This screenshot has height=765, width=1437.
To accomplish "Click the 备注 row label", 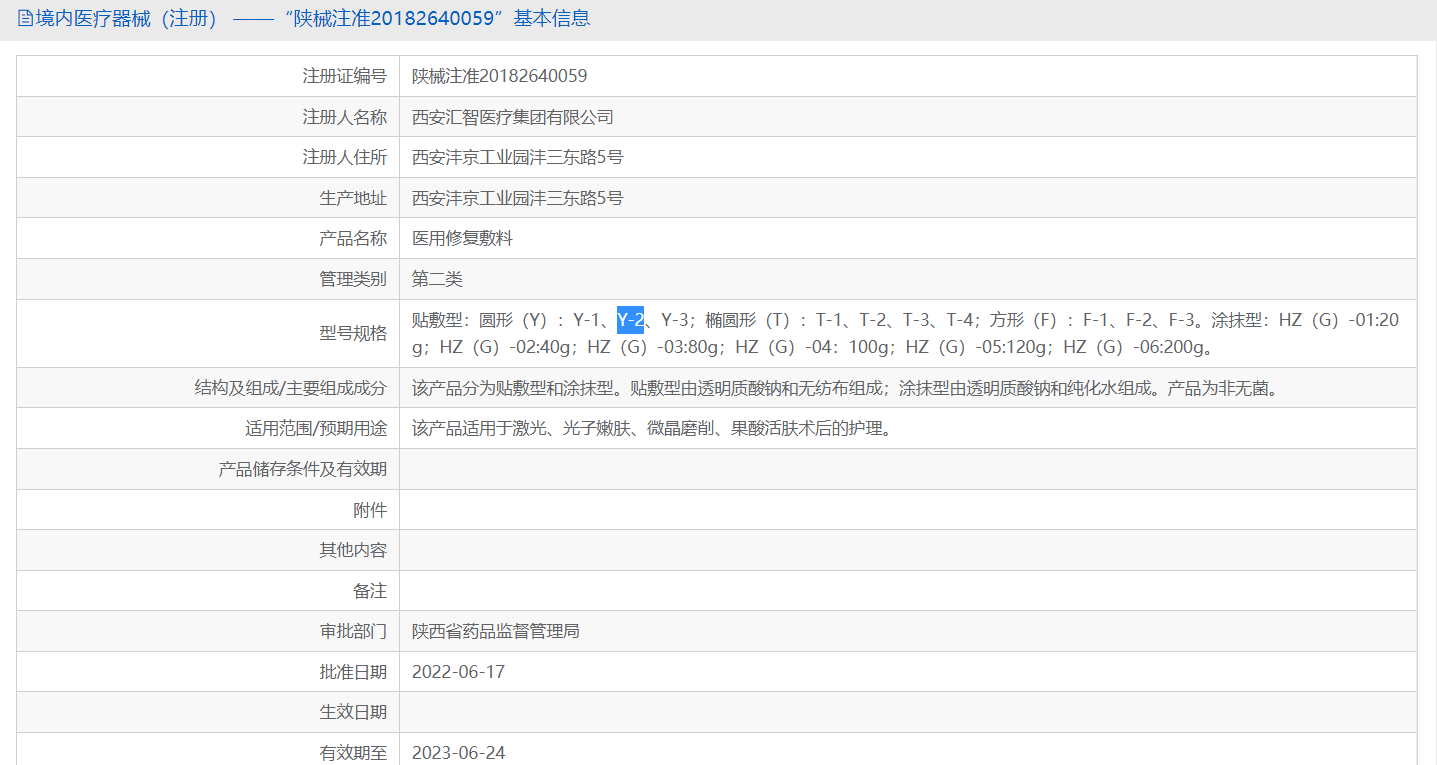I will (370, 591).
